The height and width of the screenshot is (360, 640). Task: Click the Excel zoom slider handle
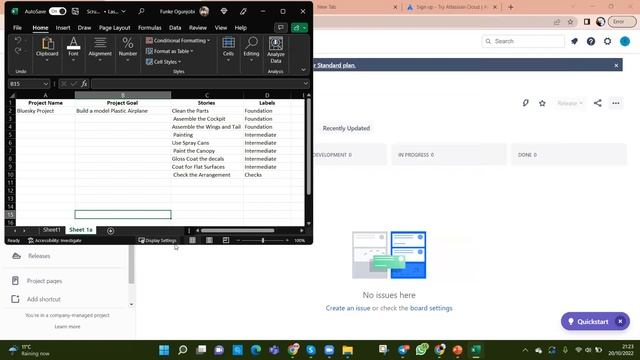click(x=263, y=240)
